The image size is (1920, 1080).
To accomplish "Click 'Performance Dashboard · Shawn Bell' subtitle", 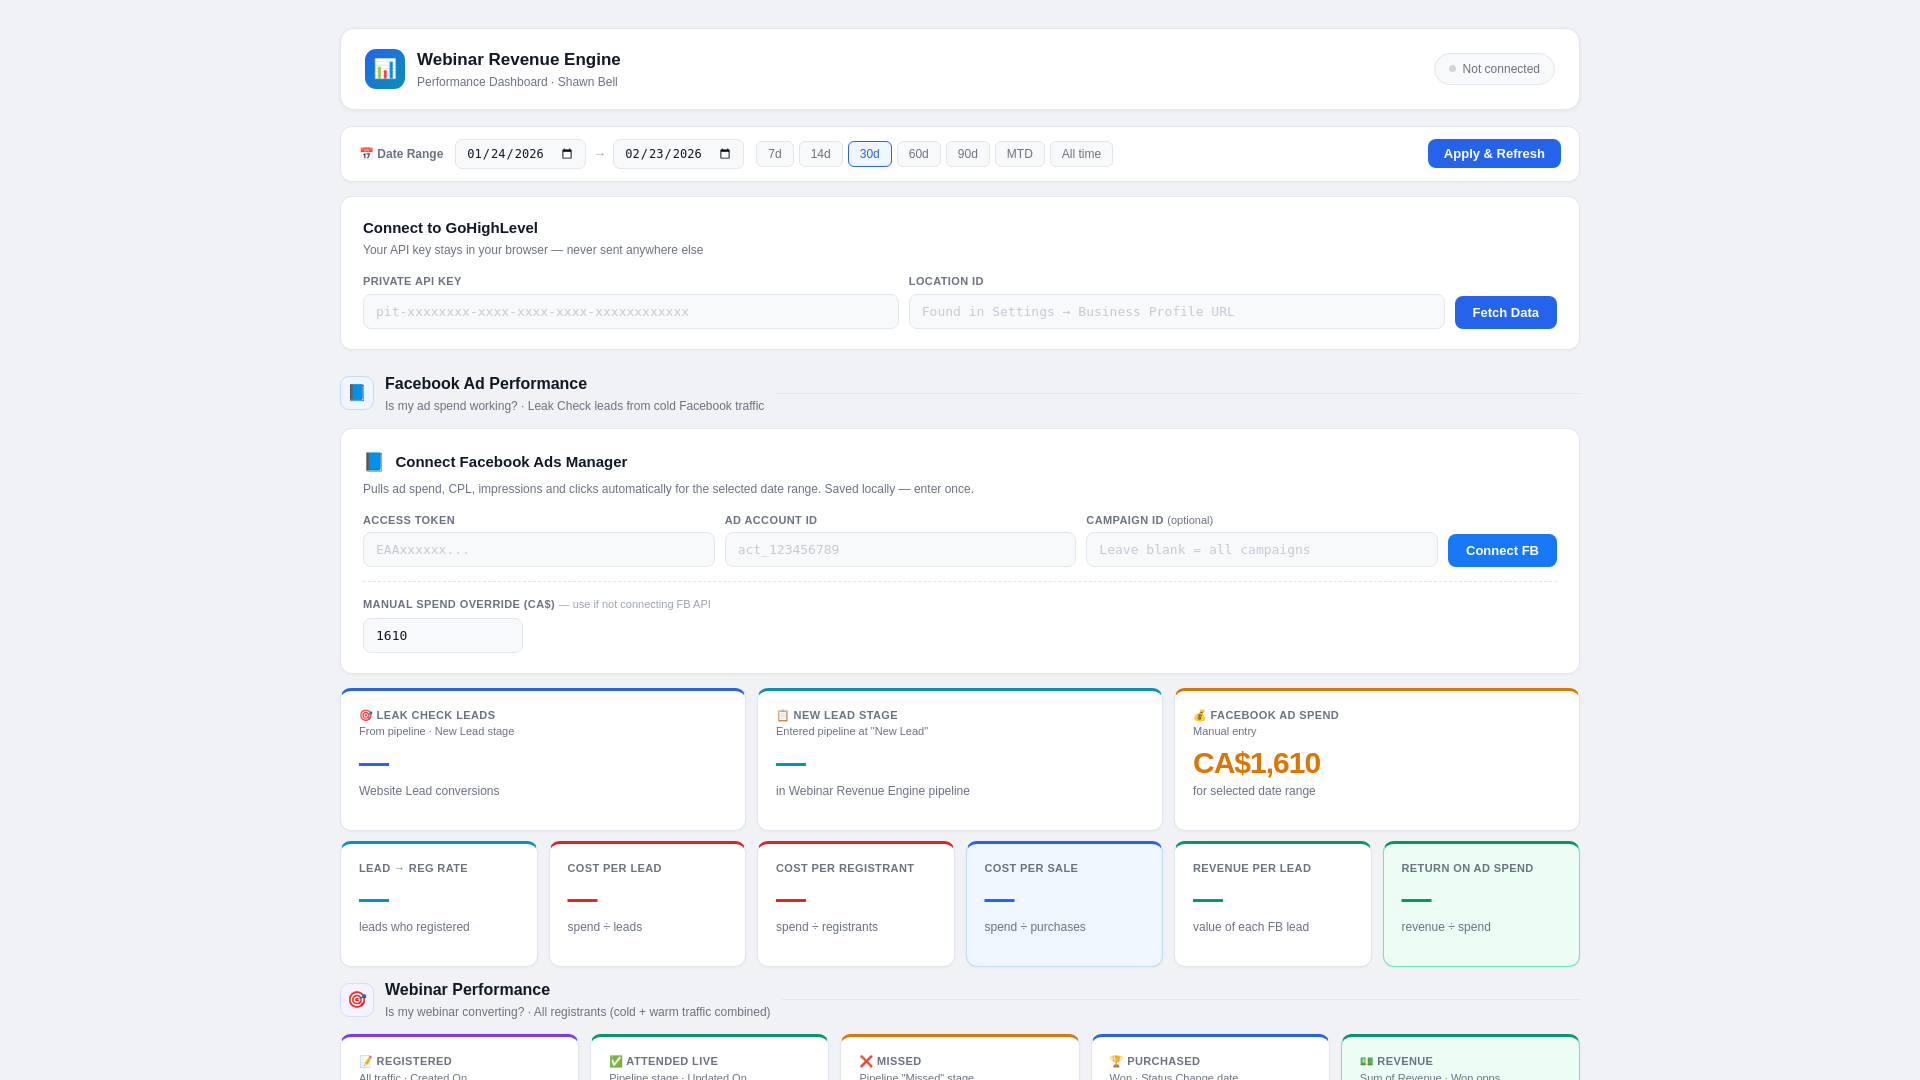I will click(x=517, y=82).
